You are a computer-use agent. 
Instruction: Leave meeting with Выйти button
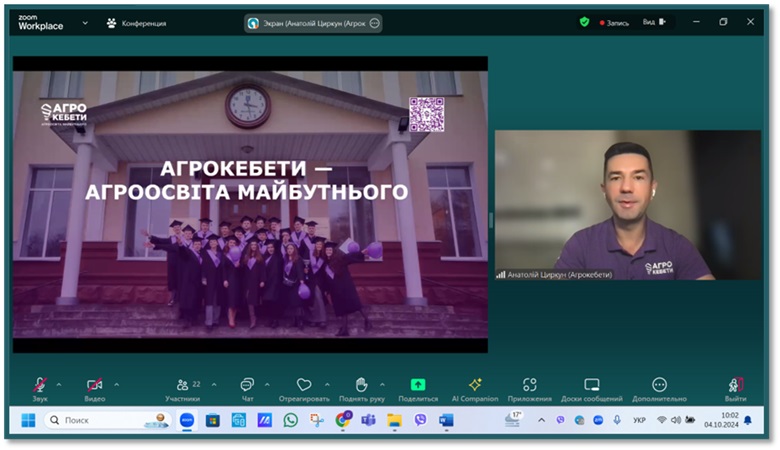735,389
